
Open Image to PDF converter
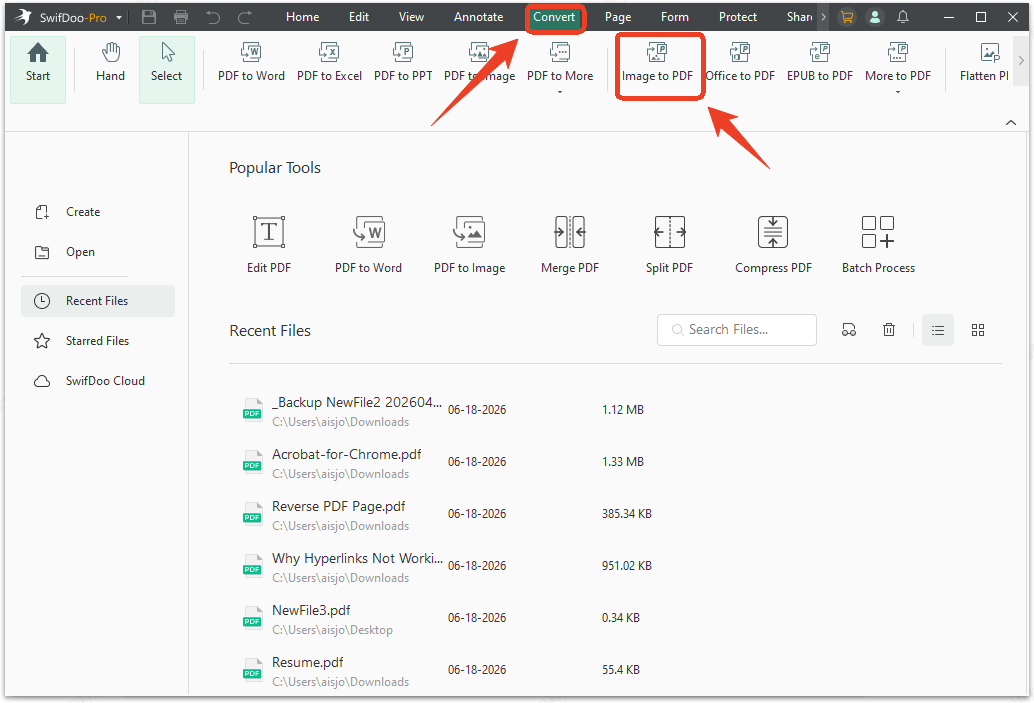657,64
